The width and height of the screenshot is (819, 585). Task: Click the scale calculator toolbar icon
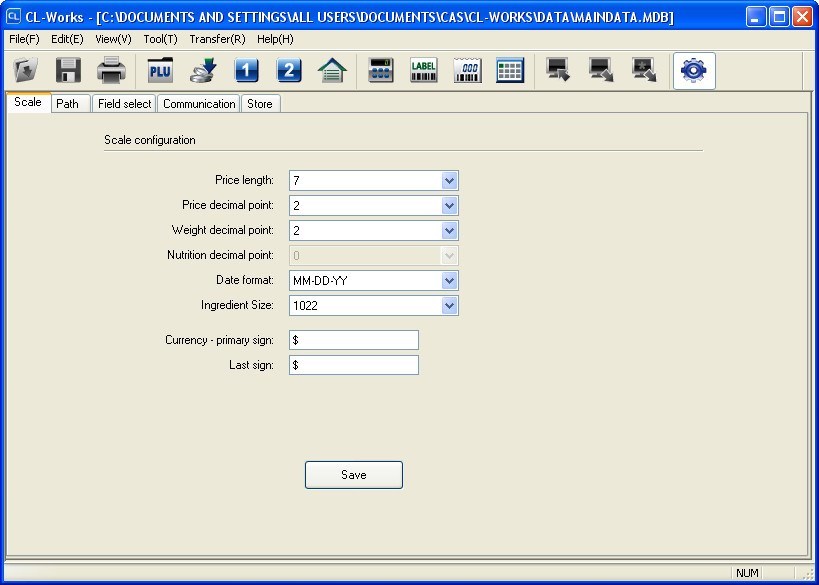[x=380, y=70]
